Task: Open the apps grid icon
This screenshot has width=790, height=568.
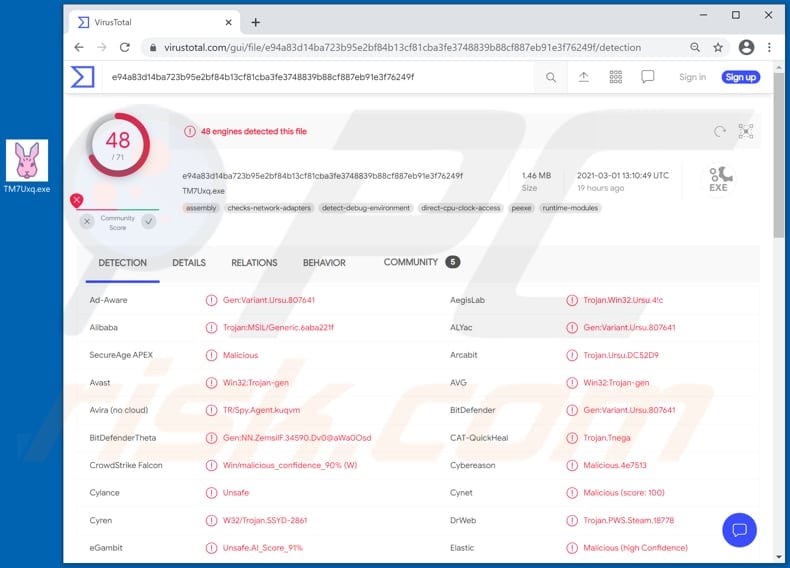Action: coord(616,77)
